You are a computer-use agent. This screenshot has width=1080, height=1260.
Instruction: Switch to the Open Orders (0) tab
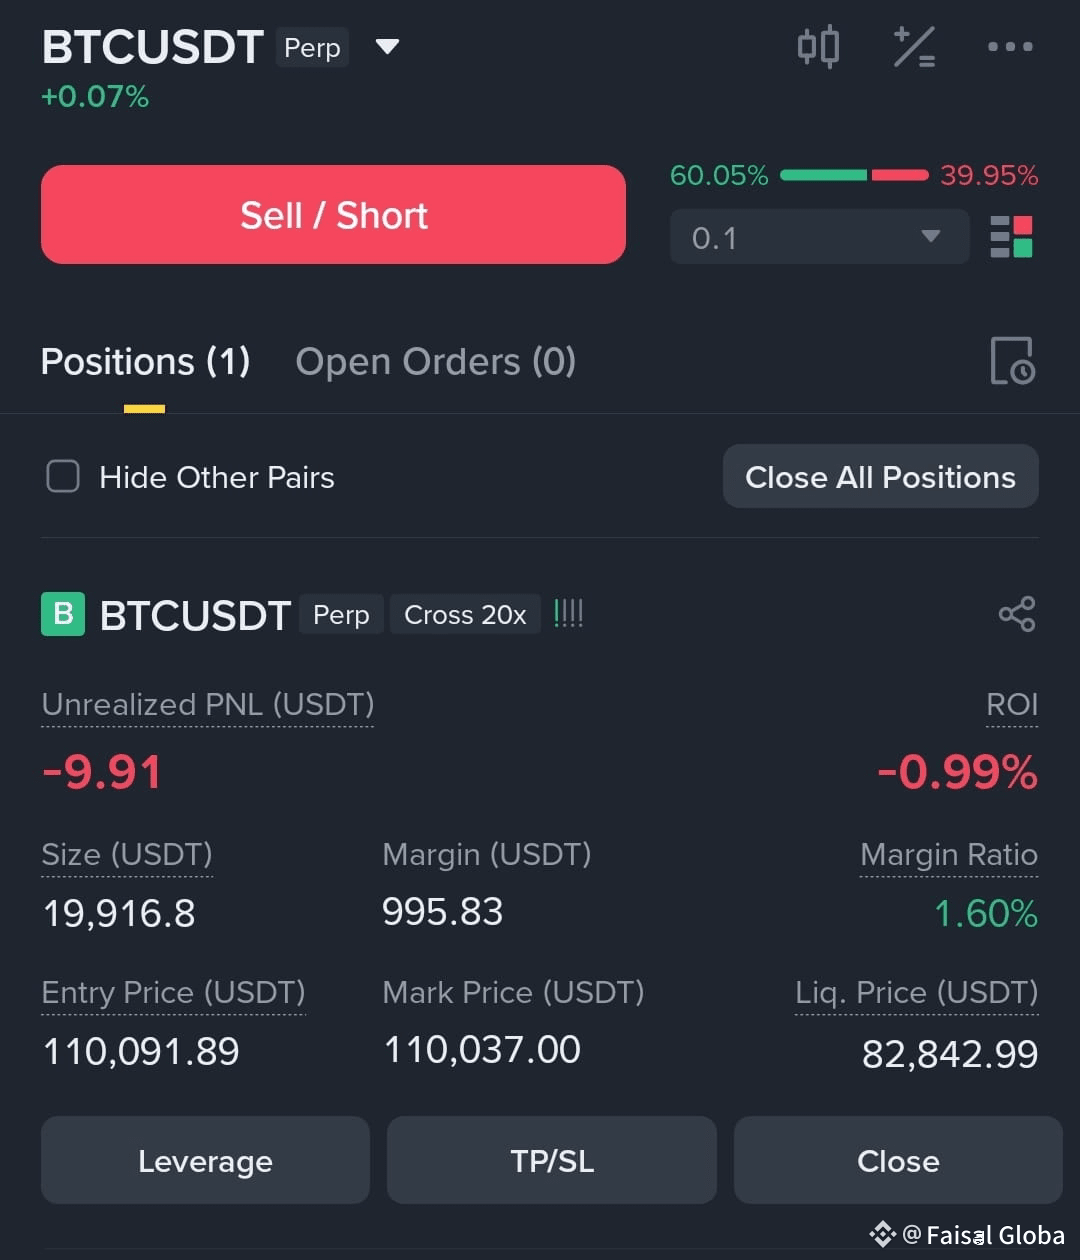(436, 361)
